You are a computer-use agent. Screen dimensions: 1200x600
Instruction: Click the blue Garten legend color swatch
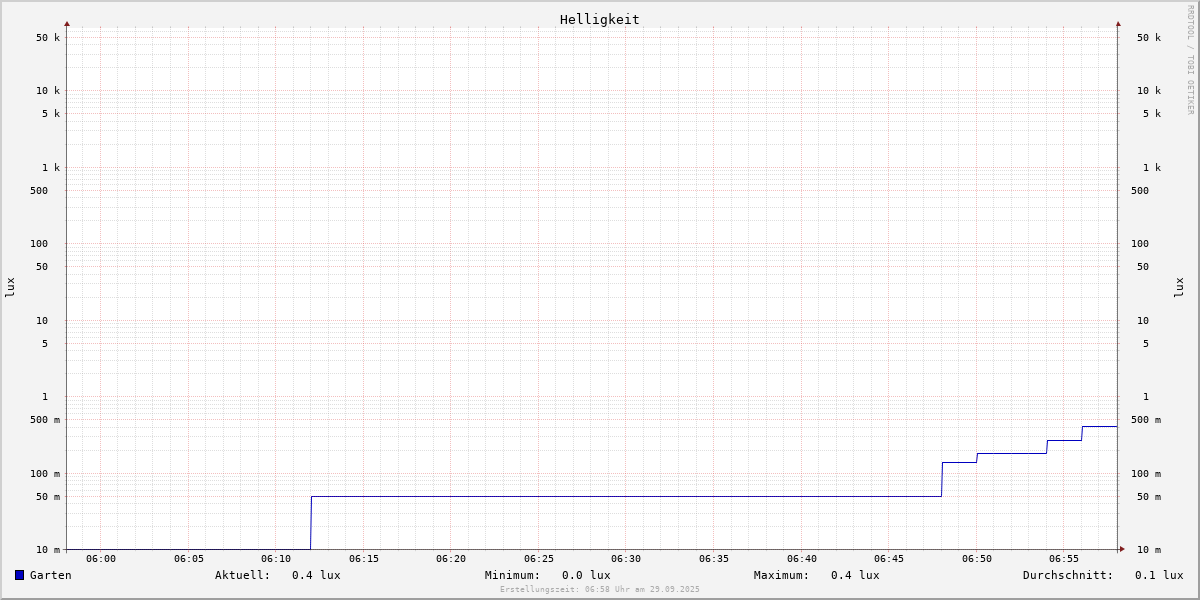pos(19,575)
